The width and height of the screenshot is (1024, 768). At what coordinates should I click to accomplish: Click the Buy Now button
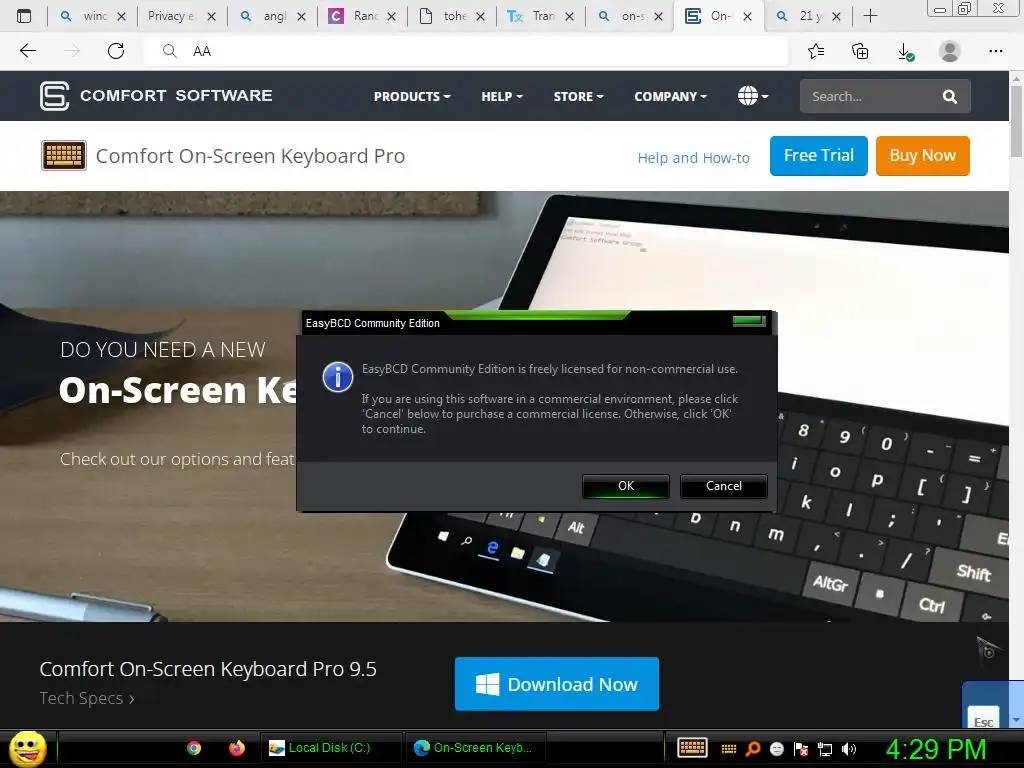pyautogui.click(x=922, y=155)
